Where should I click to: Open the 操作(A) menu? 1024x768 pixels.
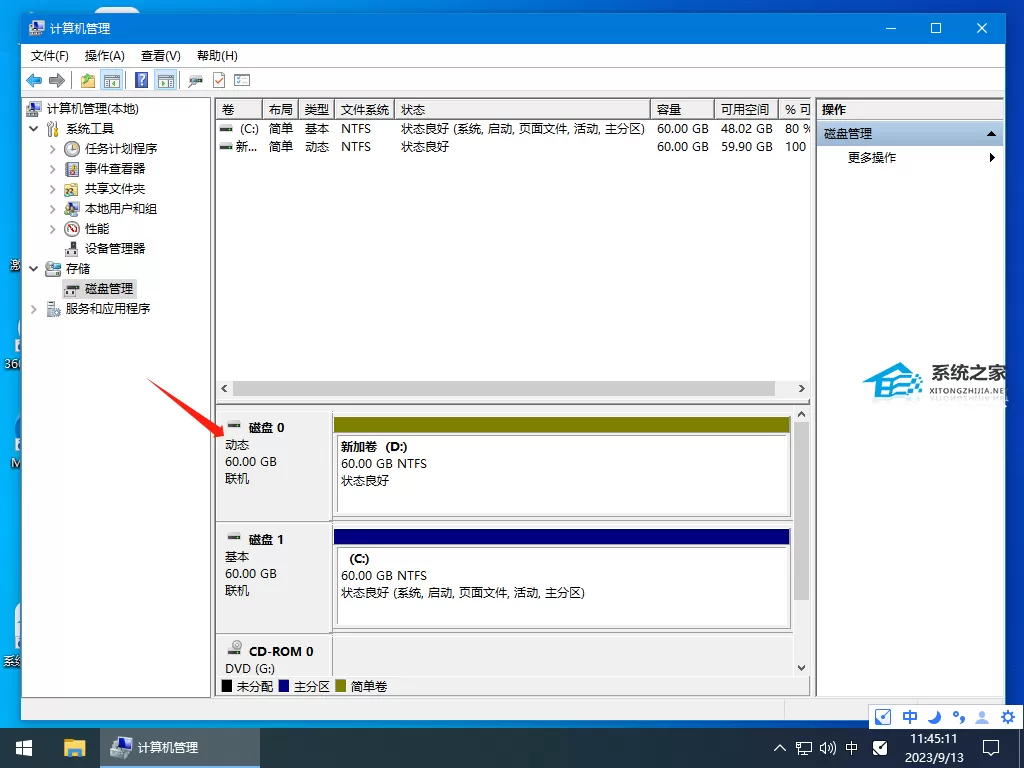[x=104, y=56]
